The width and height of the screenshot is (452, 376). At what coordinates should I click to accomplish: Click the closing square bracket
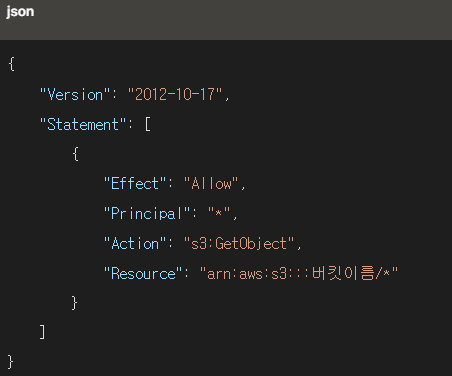pyautogui.click(x=42, y=332)
